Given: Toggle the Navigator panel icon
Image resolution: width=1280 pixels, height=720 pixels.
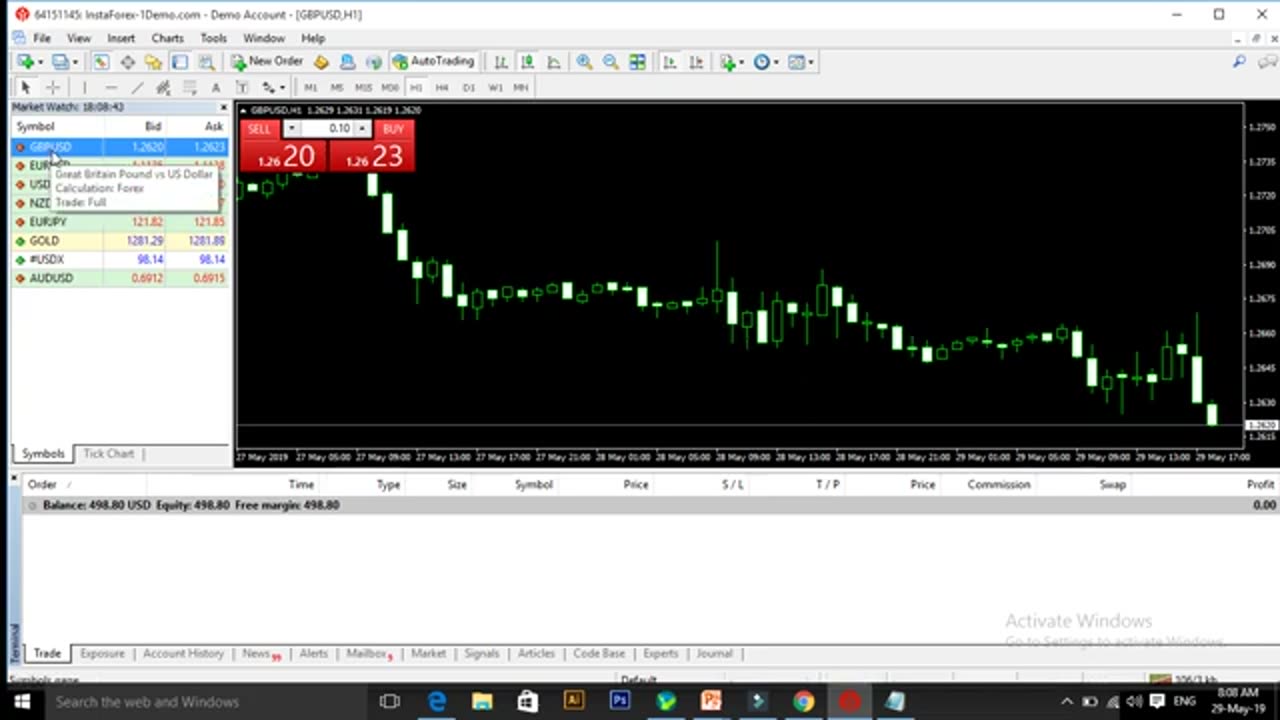Looking at the screenshot, I should click(153, 62).
